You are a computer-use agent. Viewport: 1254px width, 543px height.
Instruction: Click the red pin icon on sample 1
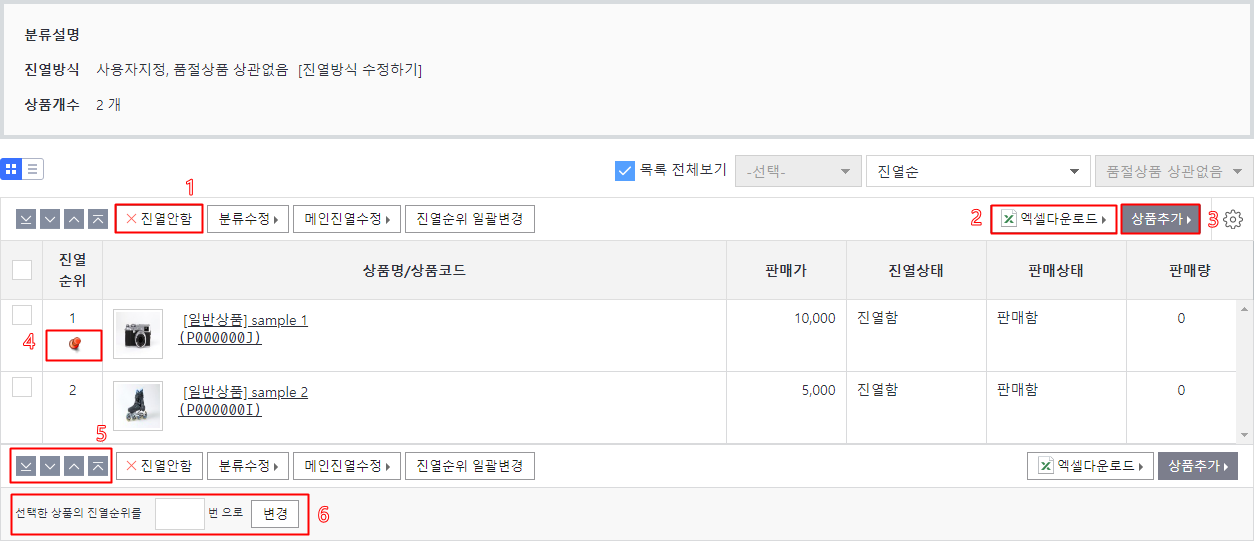(73, 345)
